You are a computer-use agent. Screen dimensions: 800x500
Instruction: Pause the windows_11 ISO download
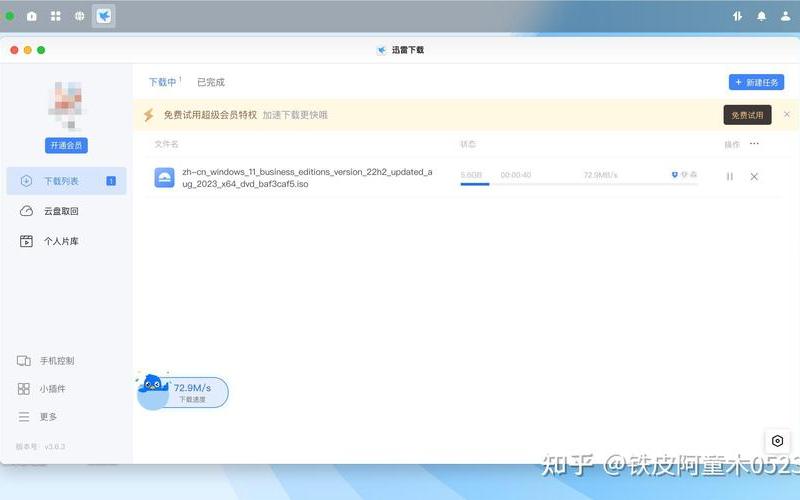click(x=730, y=177)
